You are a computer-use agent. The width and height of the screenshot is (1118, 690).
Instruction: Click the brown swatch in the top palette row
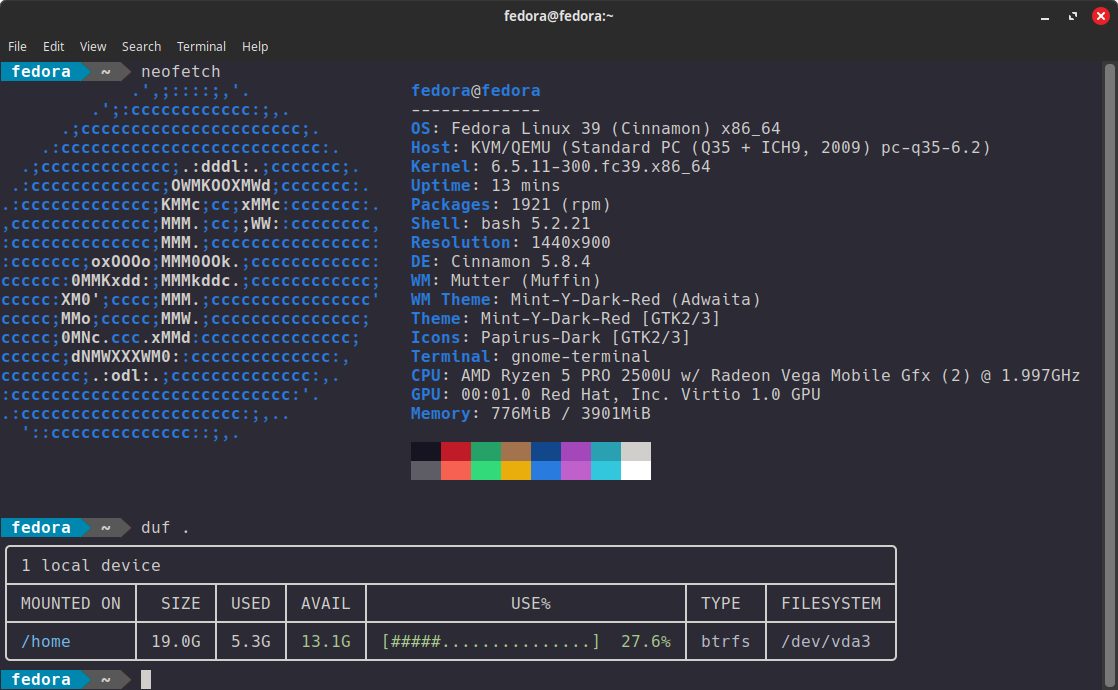pyautogui.click(x=516, y=451)
